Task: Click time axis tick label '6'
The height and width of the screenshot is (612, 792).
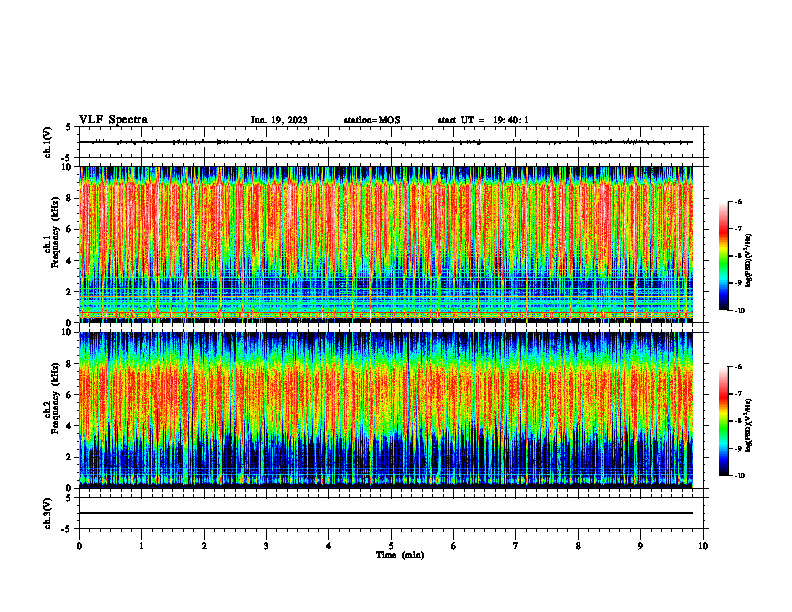Action: tap(454, 546)
